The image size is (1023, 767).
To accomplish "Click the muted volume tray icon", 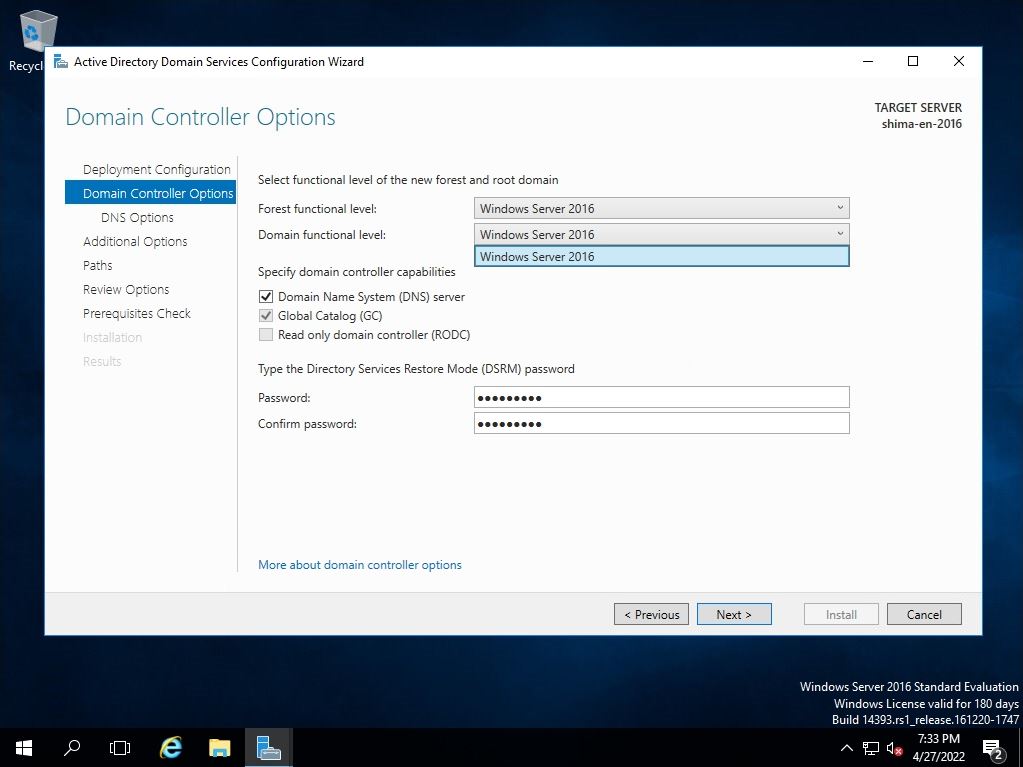I will pos(894,748).
